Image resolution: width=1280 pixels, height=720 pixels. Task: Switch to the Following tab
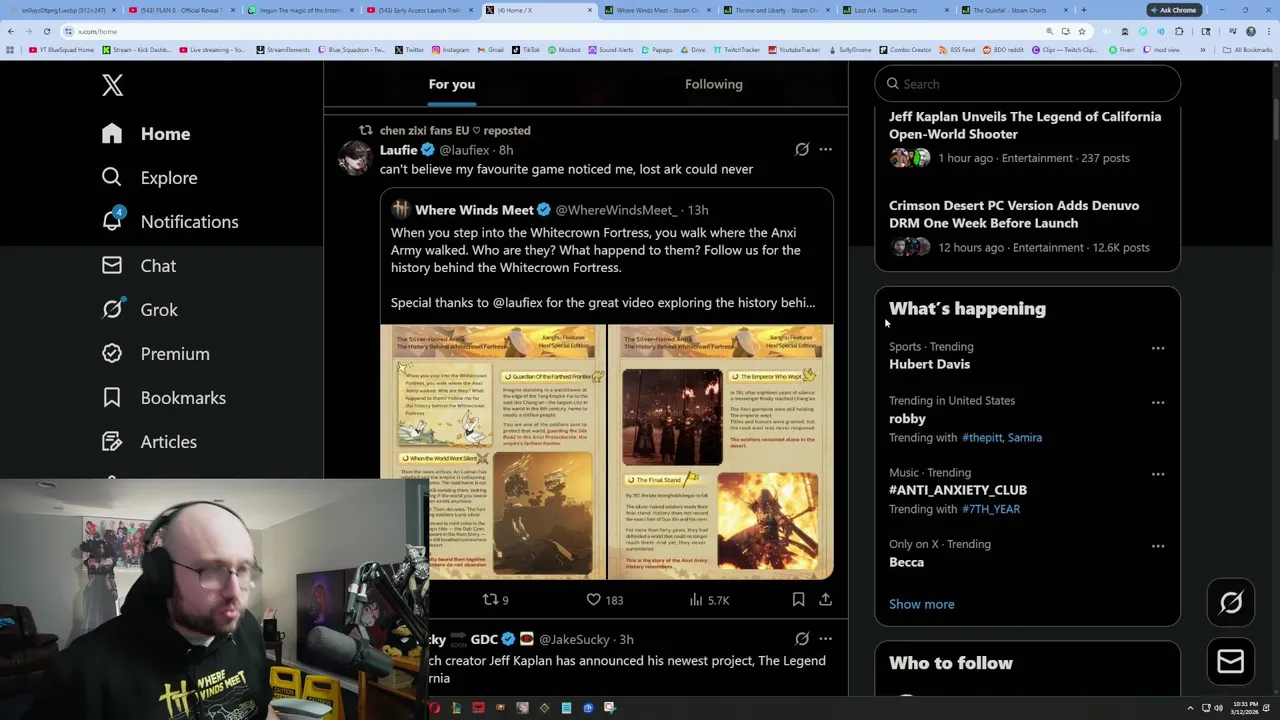tap(714, 84)
